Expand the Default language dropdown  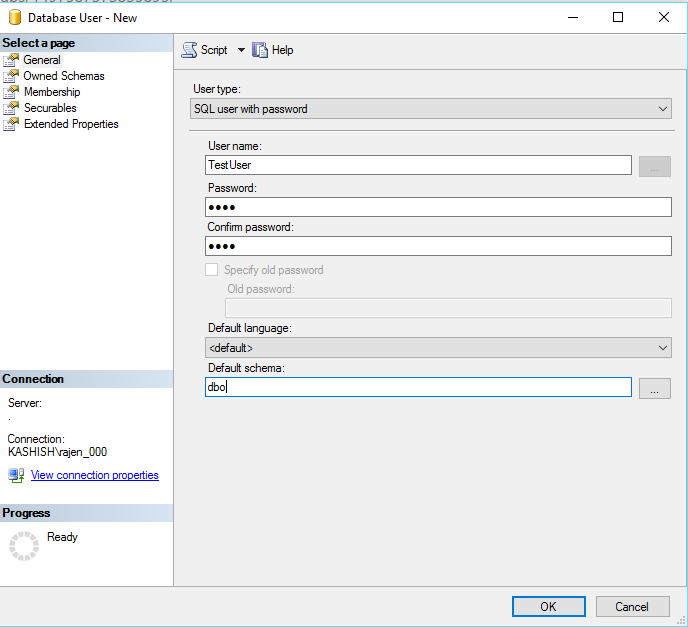(438, 348)
